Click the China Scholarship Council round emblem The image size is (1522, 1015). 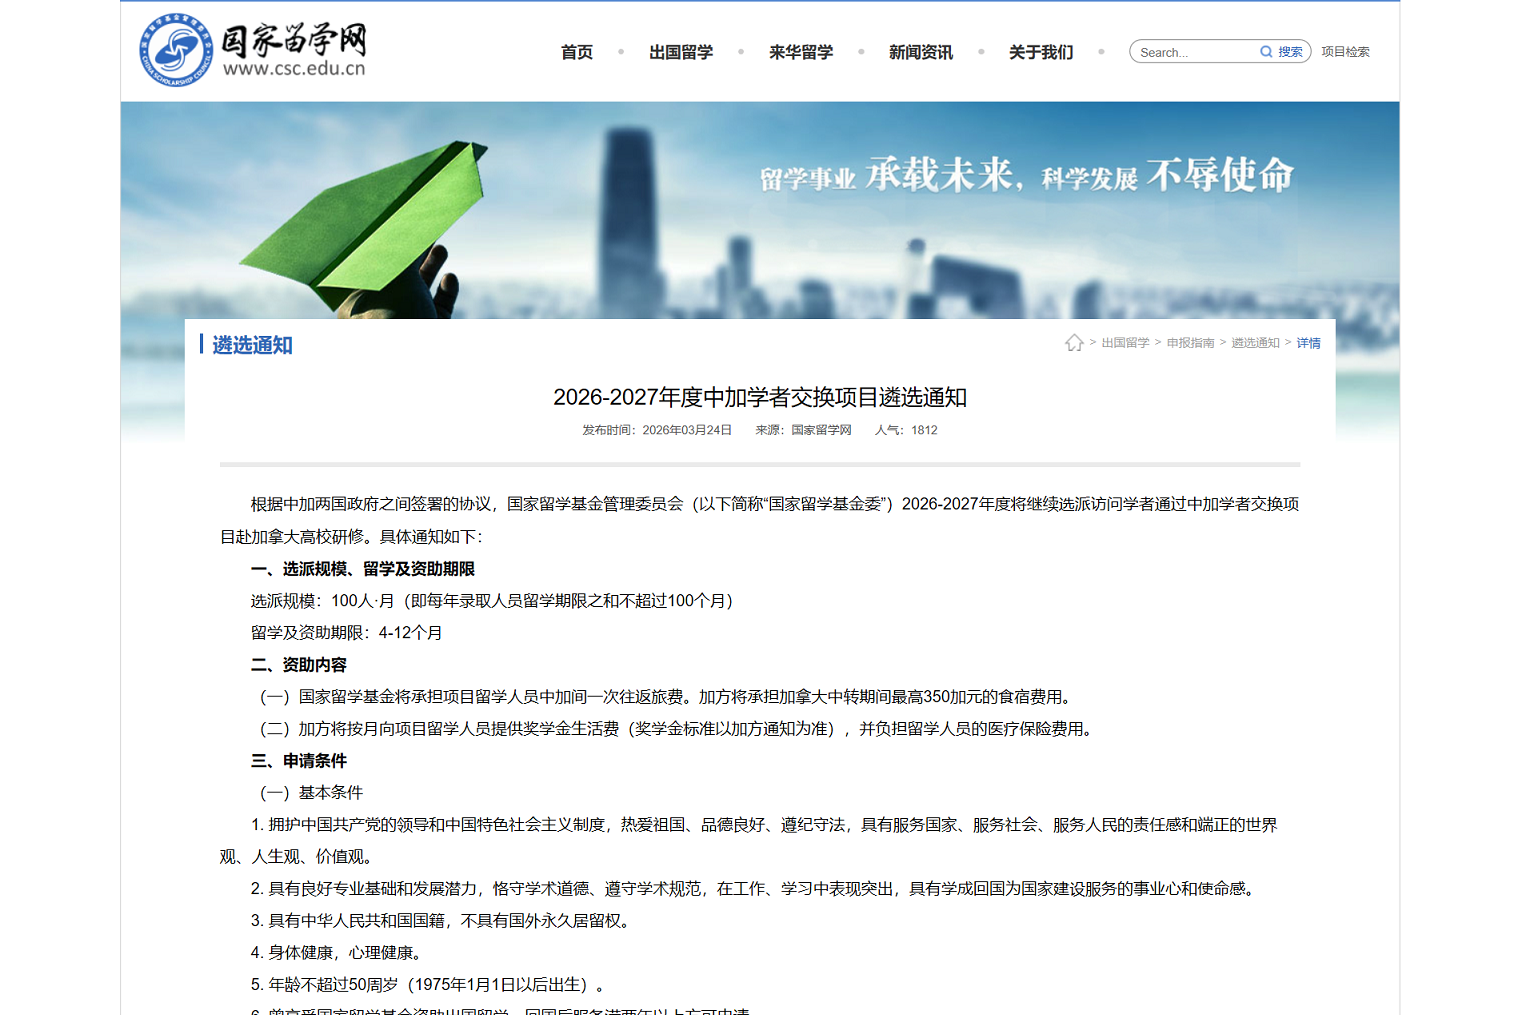(176, 50)
